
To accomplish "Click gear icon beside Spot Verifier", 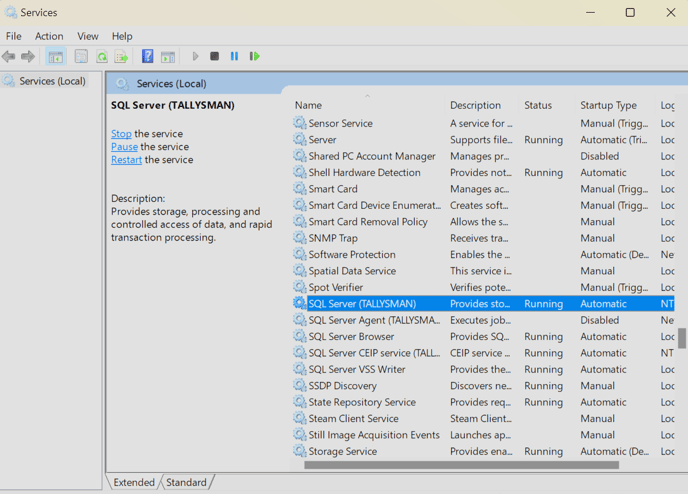I will coord(300,287).
